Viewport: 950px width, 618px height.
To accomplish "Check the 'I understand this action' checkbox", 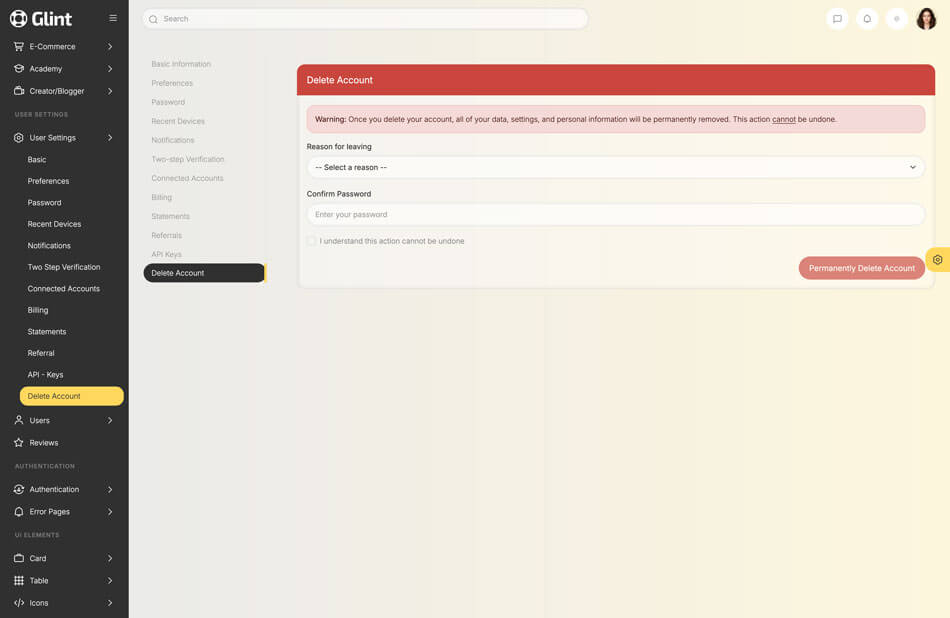I will pyautogui.click(x=312, y=241).
